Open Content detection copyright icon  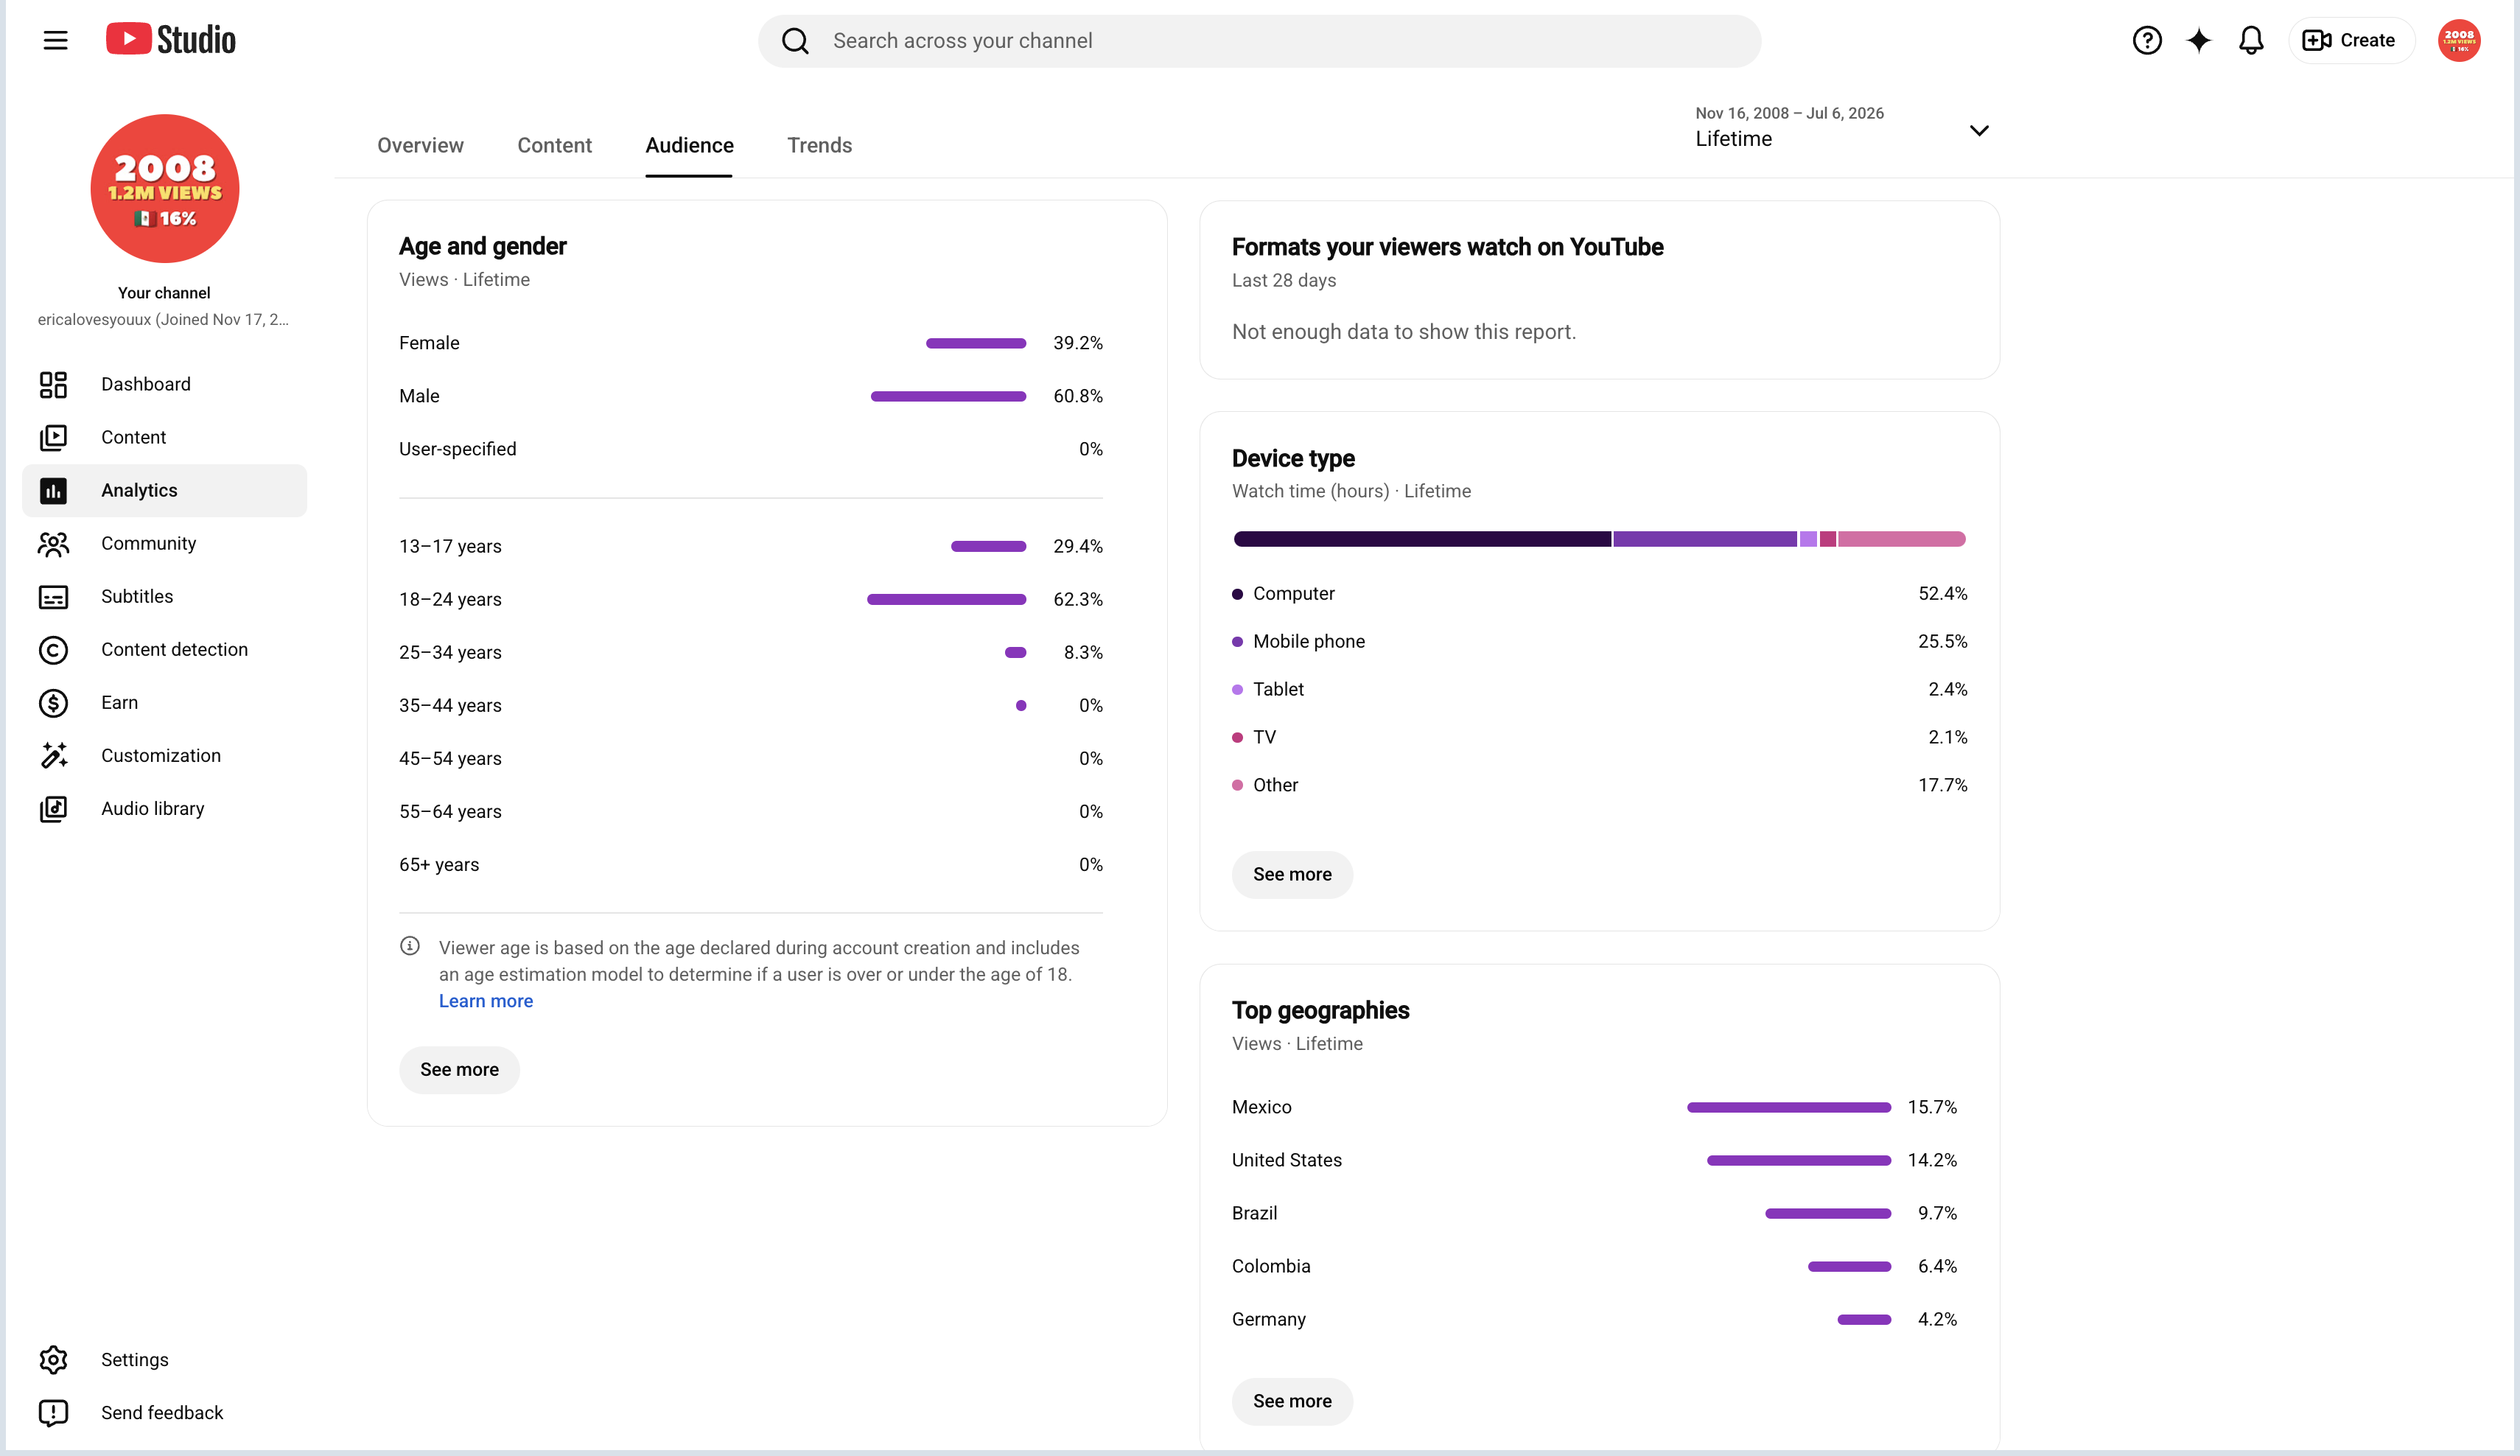pos(53,649)
